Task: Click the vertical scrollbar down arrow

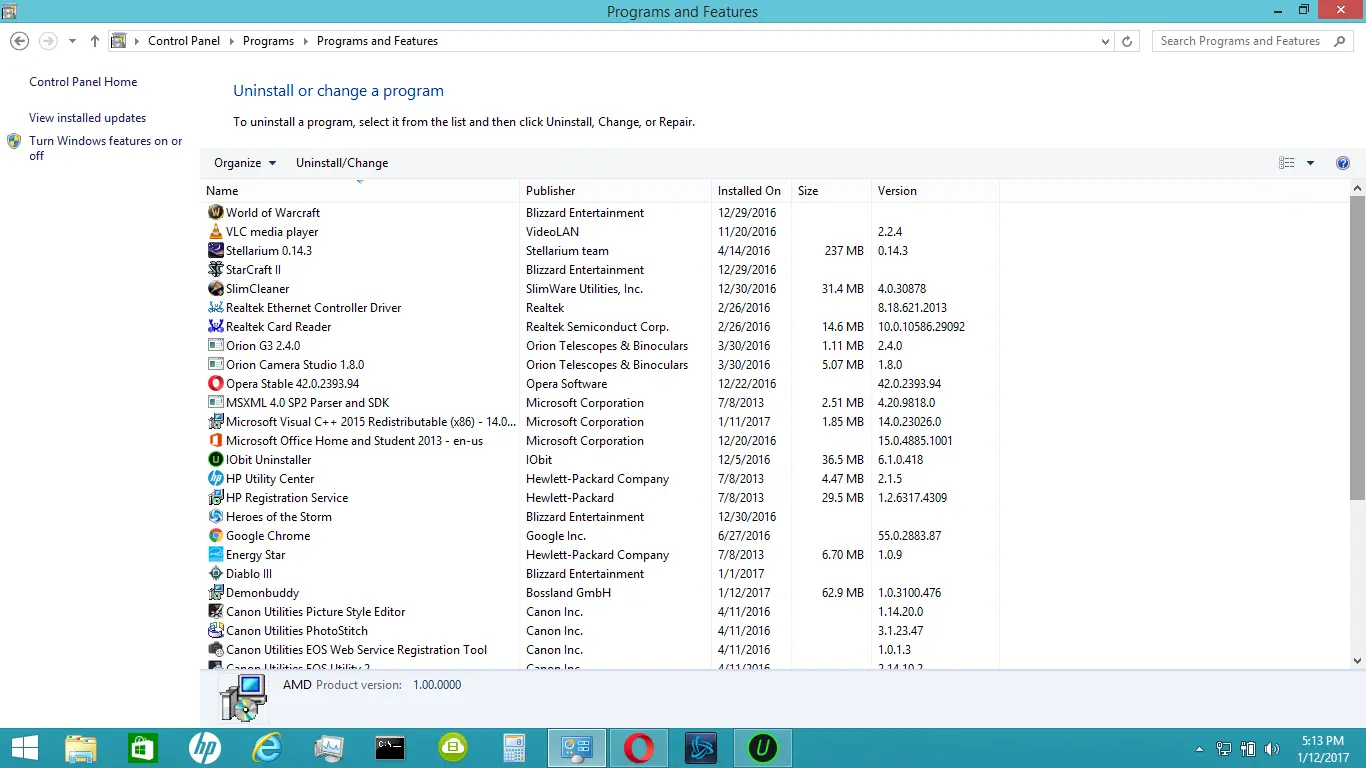Action: click(1357, 661)
